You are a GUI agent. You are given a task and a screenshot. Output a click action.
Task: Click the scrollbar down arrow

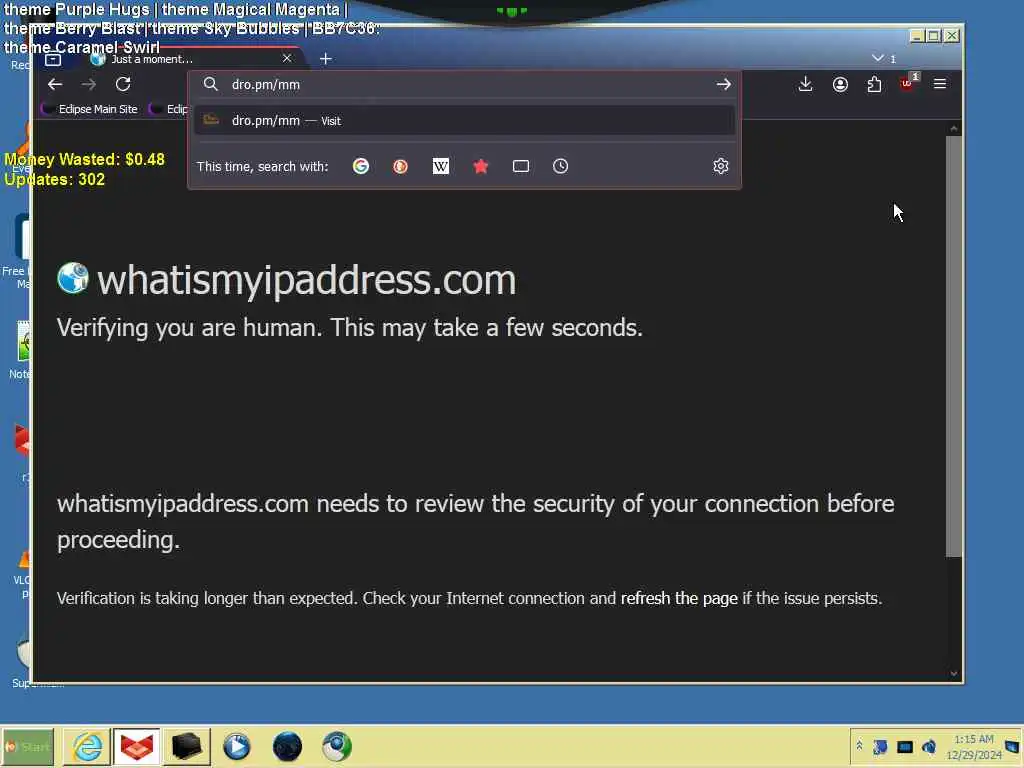coord(953,673)
